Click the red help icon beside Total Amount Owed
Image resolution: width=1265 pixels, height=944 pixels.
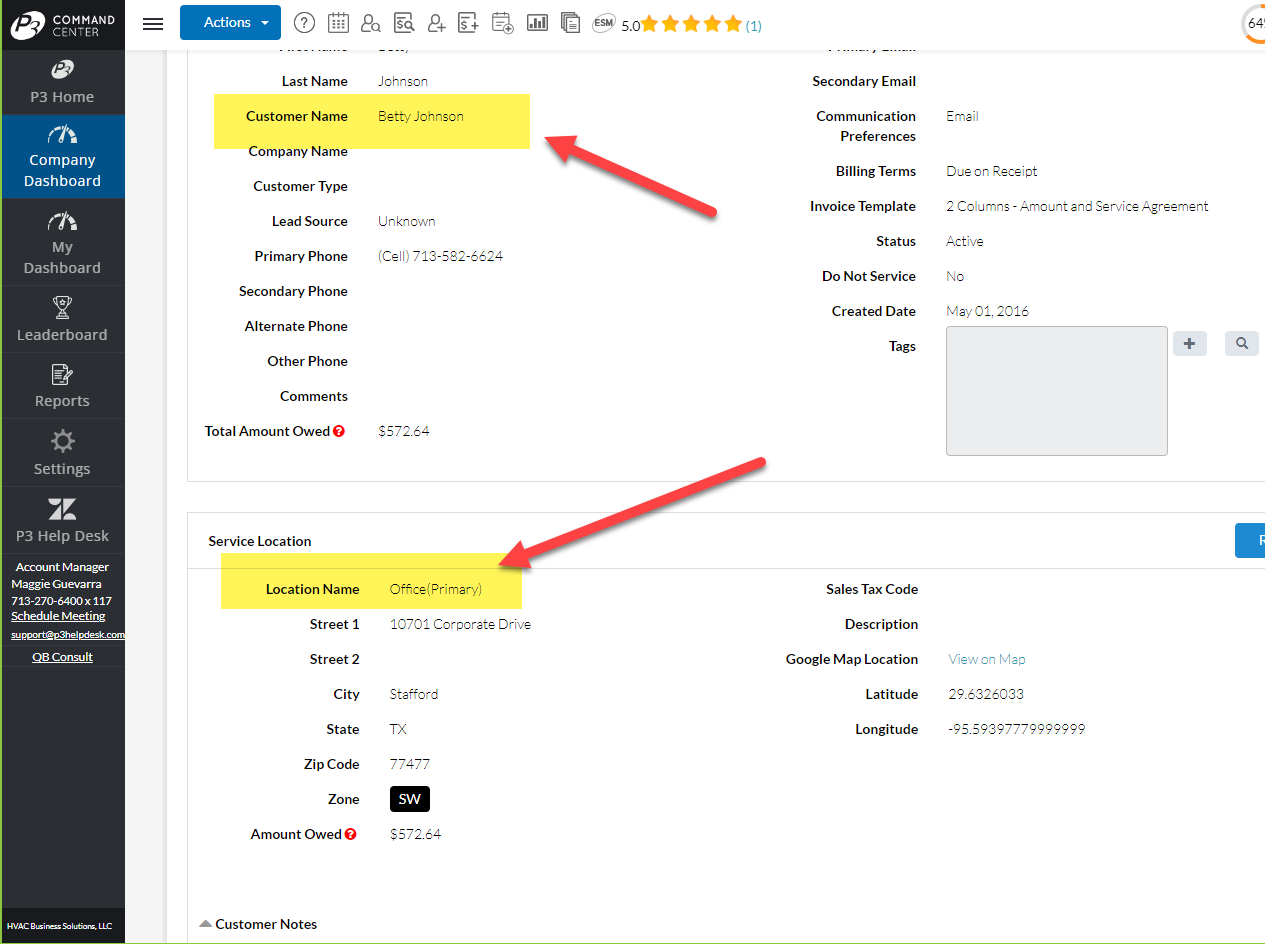(x=339, y=431)
